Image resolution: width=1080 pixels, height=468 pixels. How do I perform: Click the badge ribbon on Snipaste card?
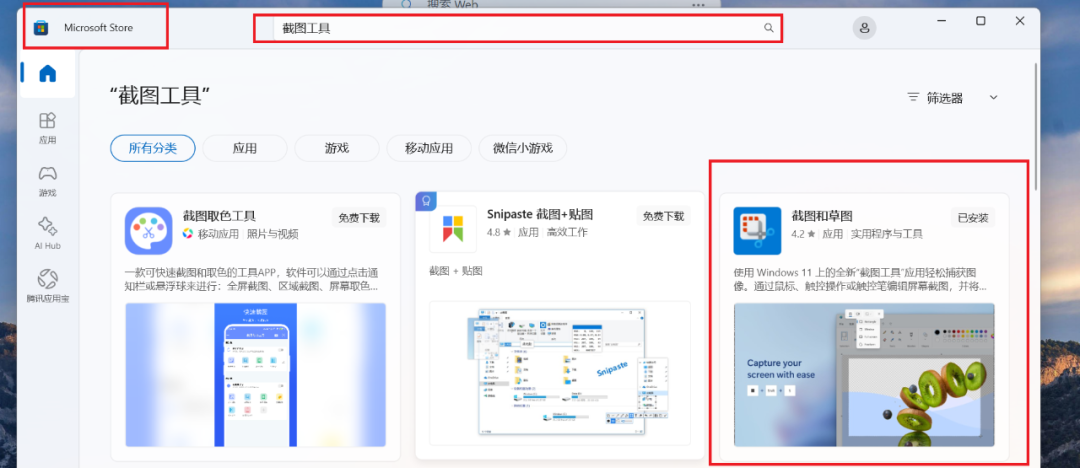[x=426, y=201]
